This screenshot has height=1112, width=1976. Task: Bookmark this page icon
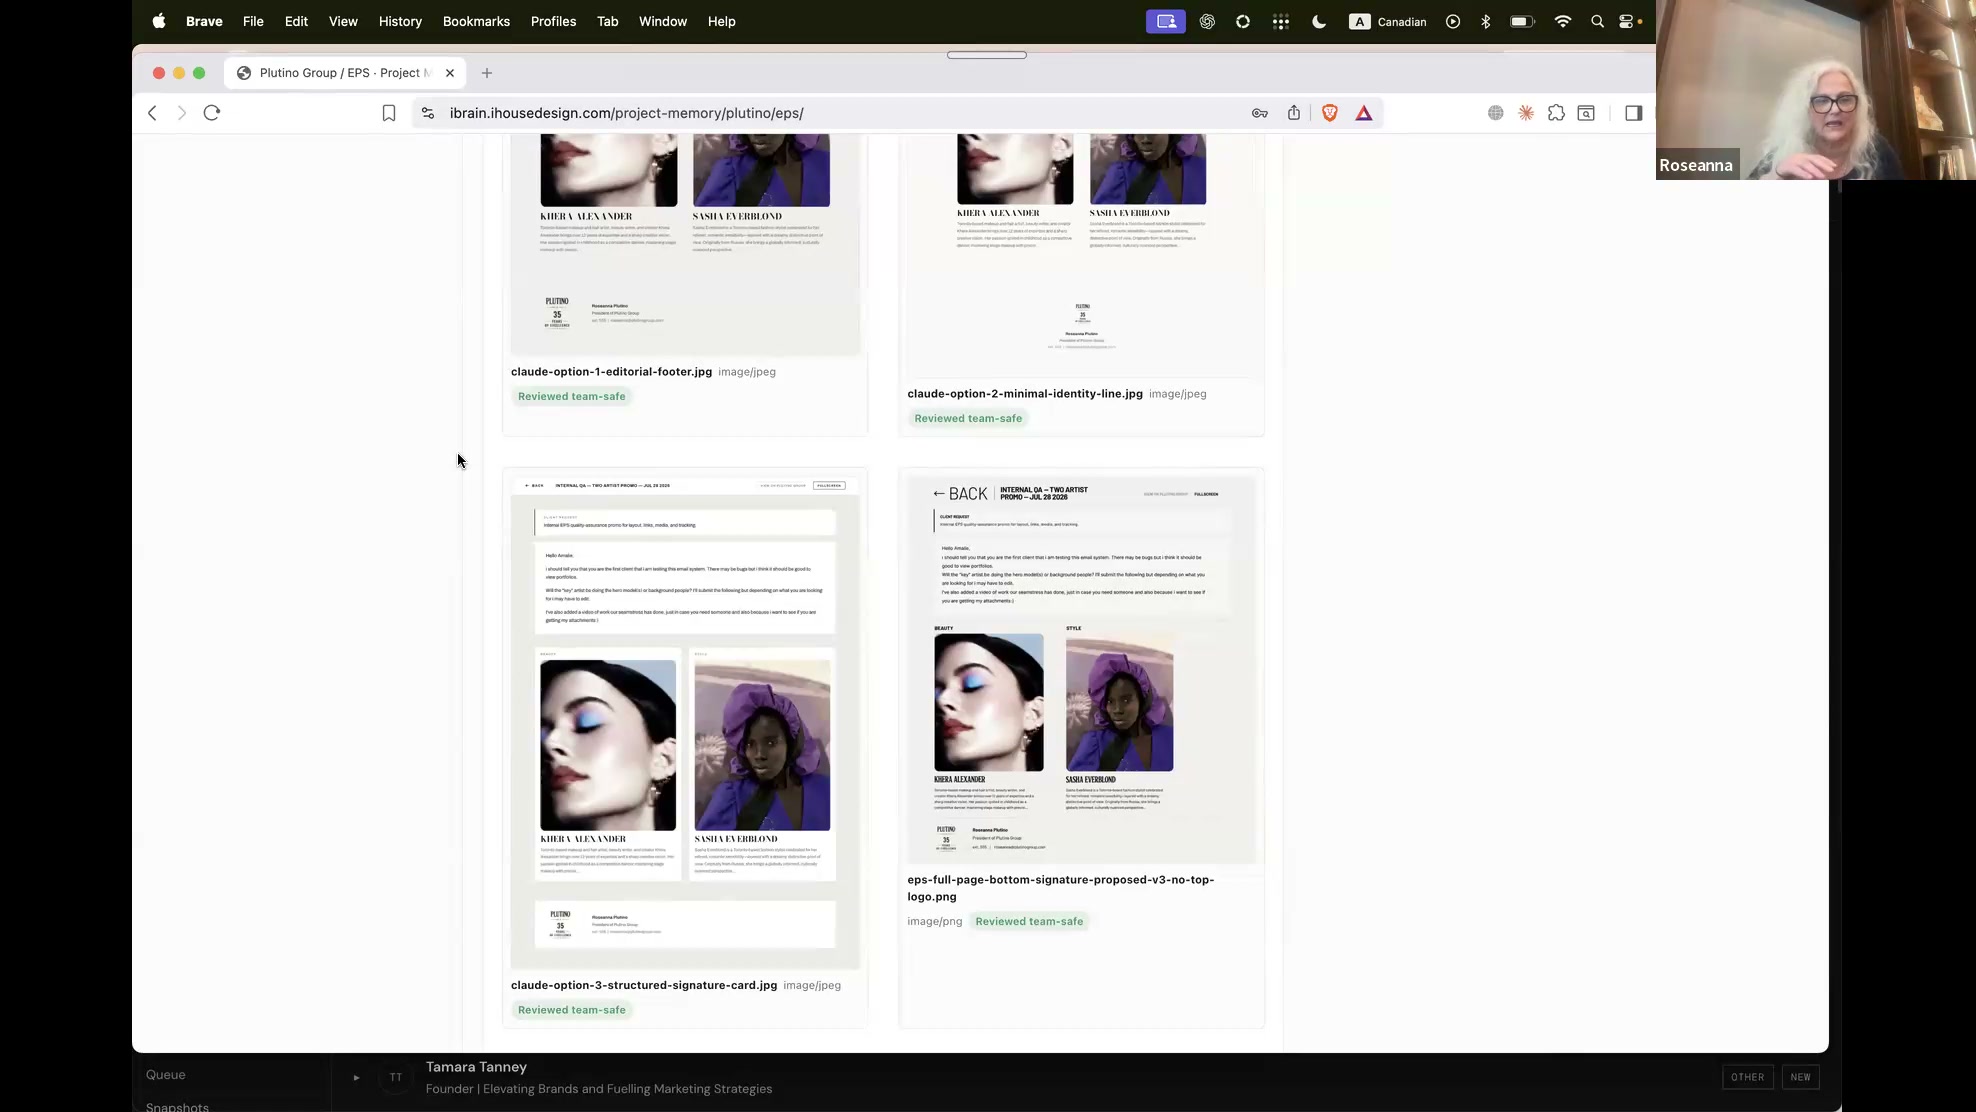tap(389, 113)
